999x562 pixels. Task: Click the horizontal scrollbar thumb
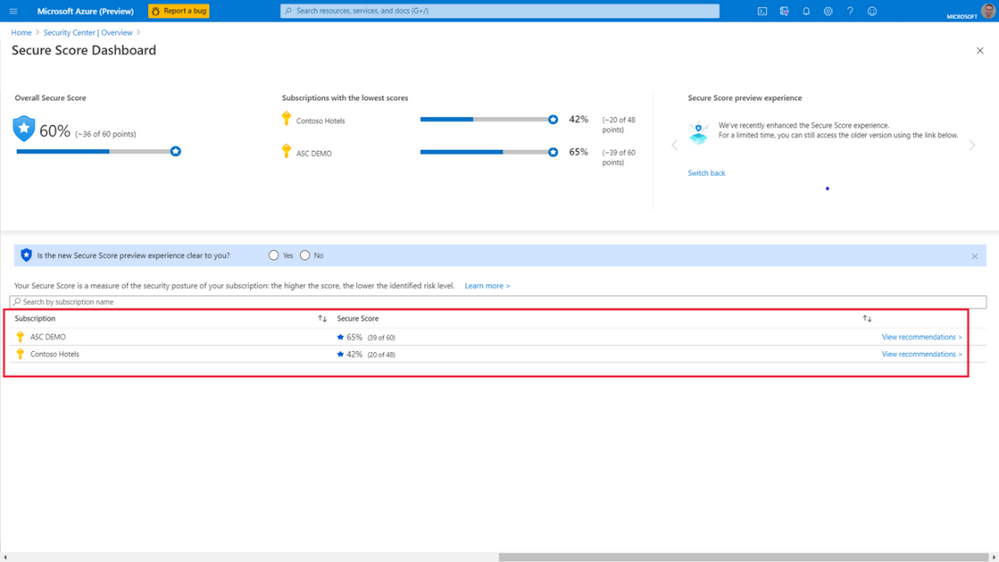(743, 557)
